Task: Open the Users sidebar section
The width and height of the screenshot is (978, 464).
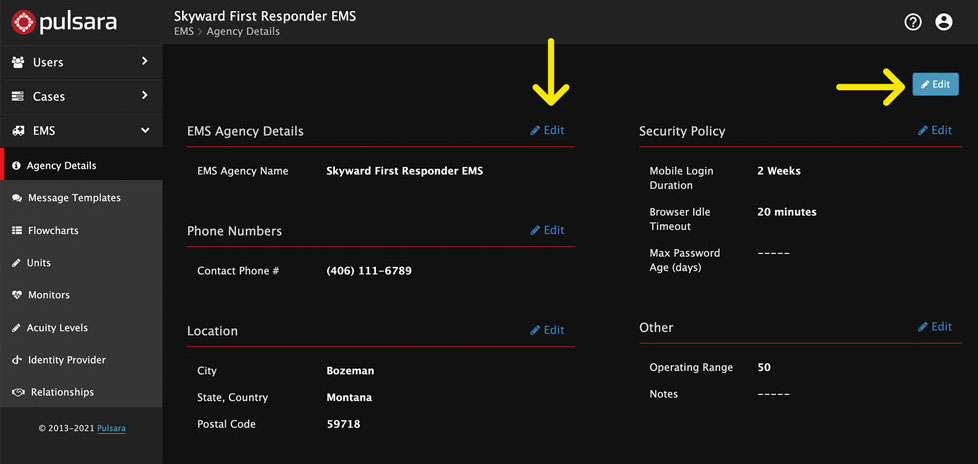Action: pos(81,62)
